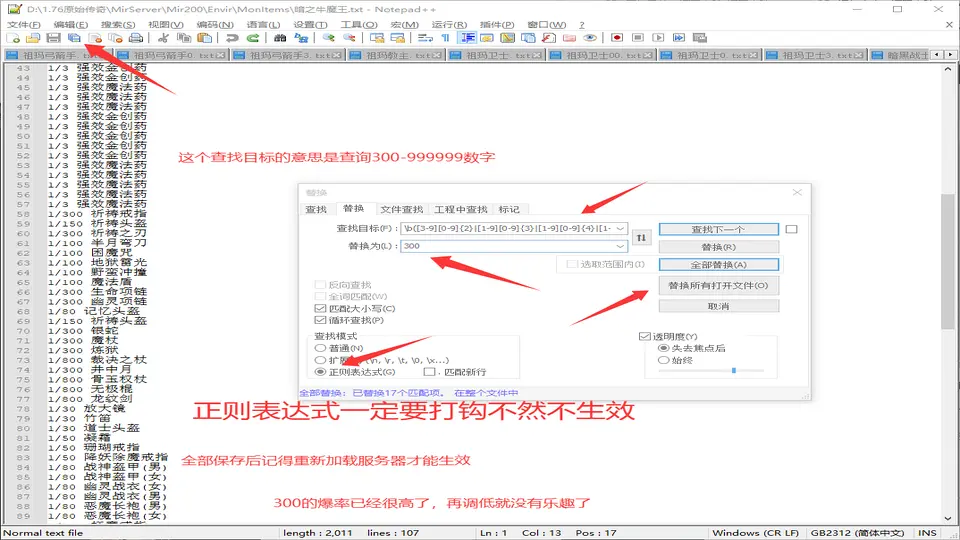Click the 查找下一个 button
The width and height of the screenshot is (960, 540).
point(719,229)
